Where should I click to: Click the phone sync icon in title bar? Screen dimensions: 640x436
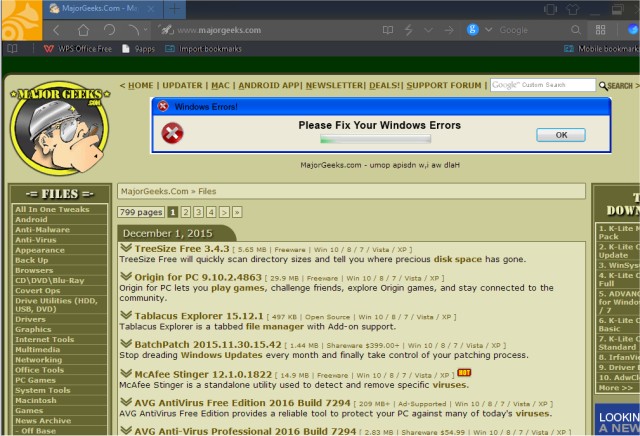pos(550,9)
